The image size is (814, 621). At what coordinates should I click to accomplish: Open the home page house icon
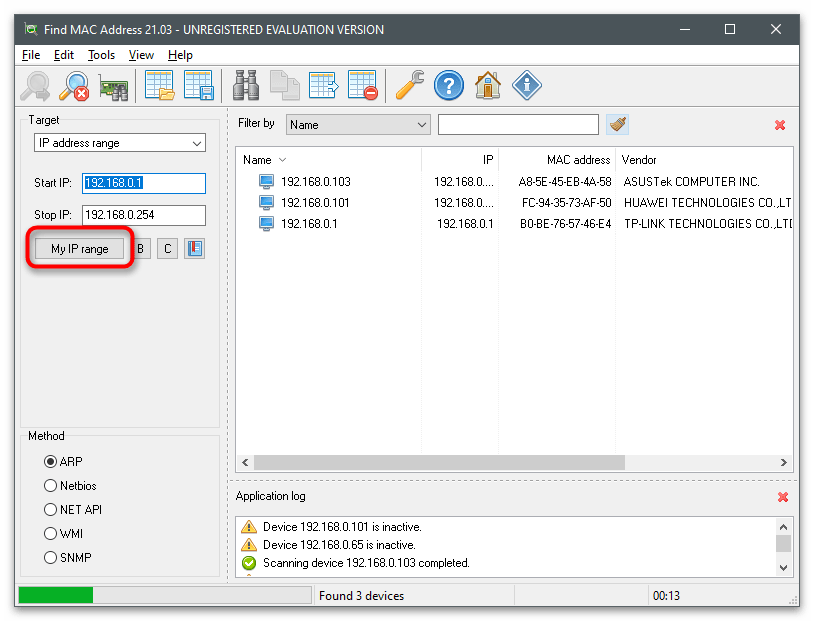487,86
